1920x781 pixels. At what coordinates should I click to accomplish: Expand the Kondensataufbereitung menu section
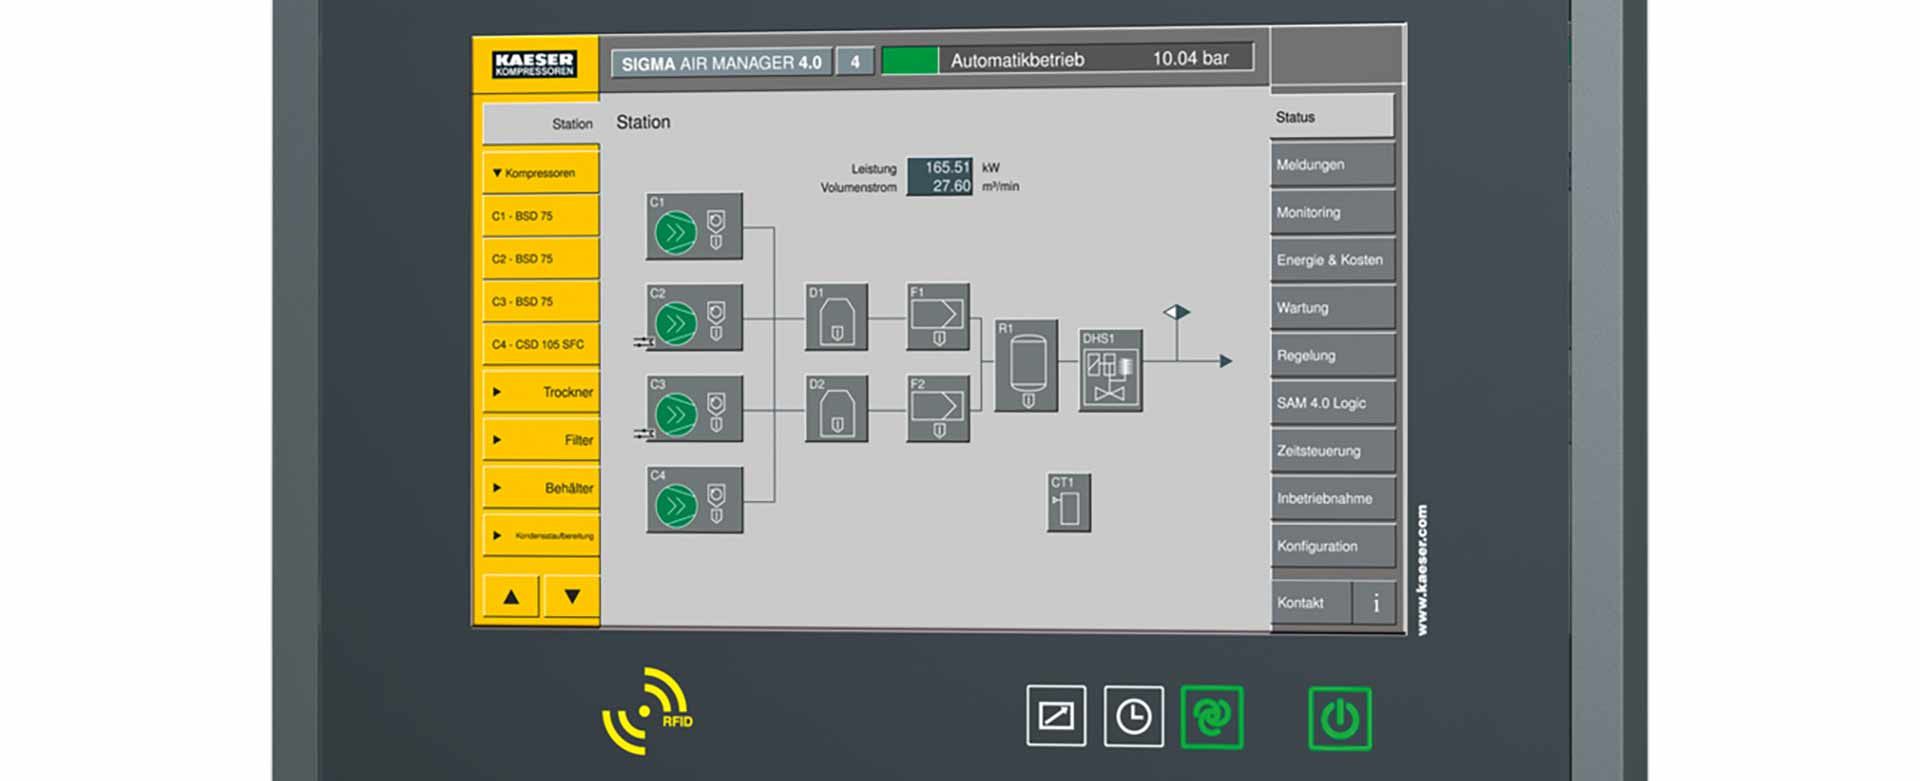pos(541,535)
